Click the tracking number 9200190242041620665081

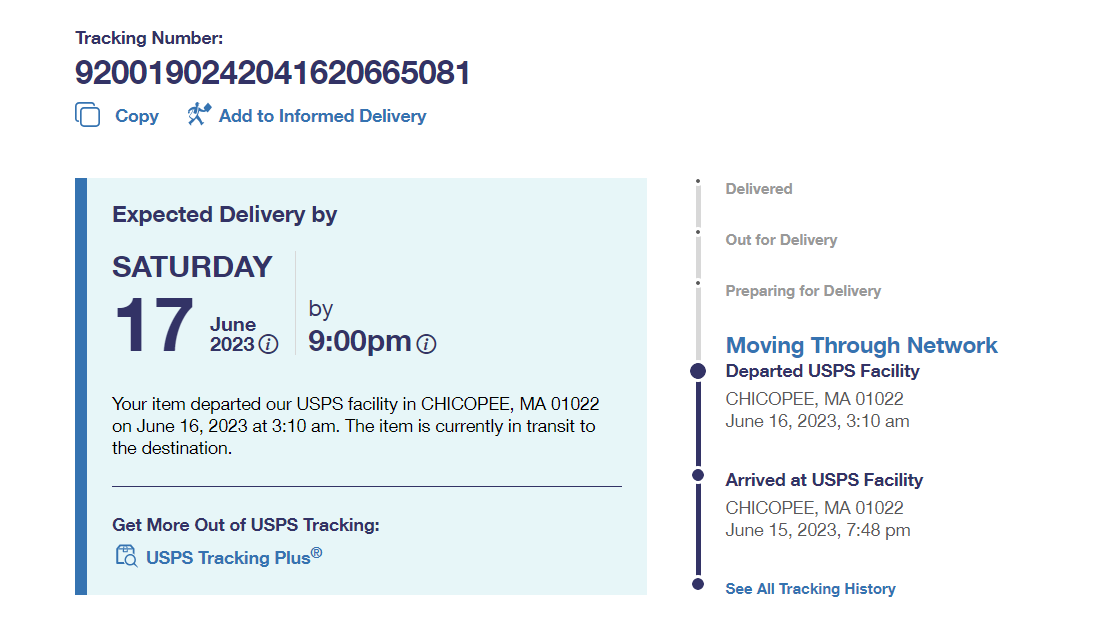point(272,73)
